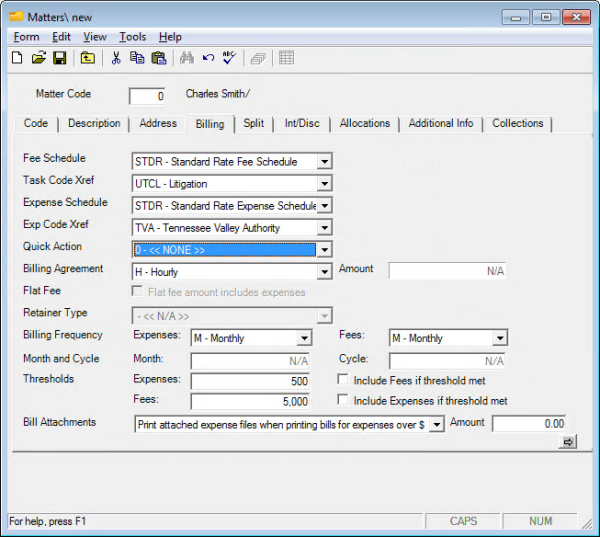Image resolution: width=600 pixels, height=537 pixels.
Task: Open the Billing Agreement dropdown
Action: pos(323,271)
